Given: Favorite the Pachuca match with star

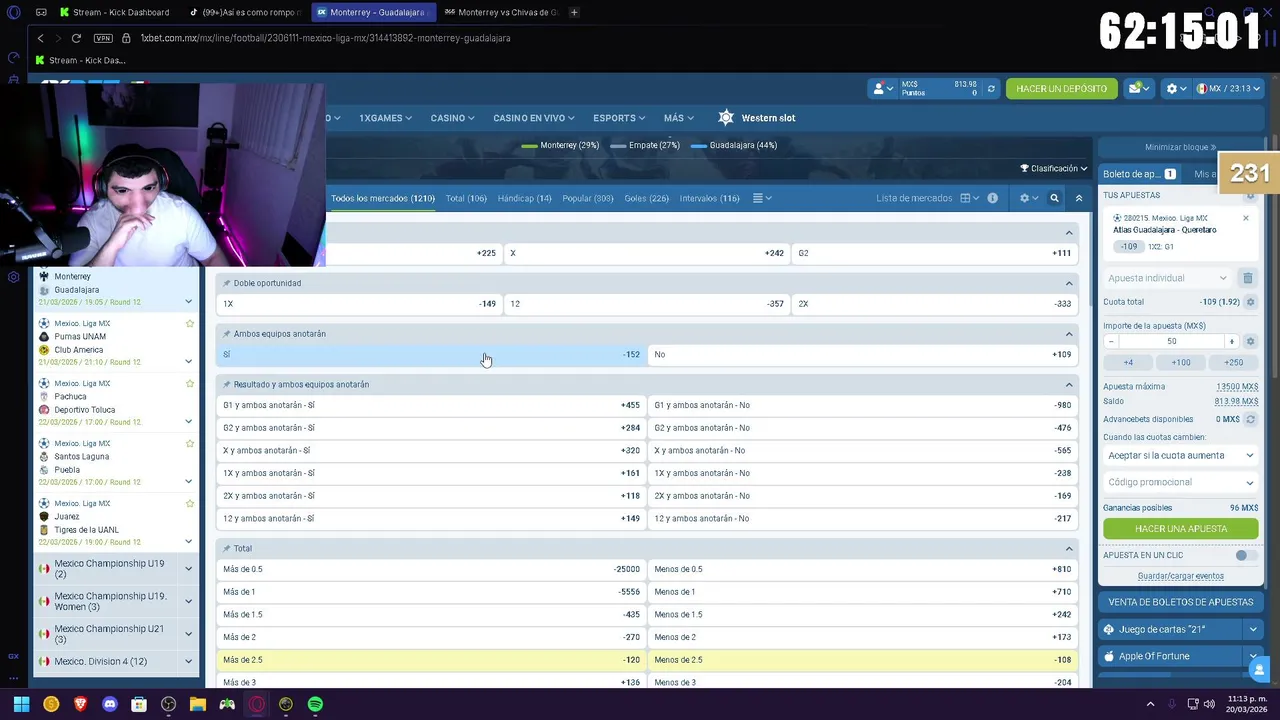Looking at the screenshot, I should (189, 384).
